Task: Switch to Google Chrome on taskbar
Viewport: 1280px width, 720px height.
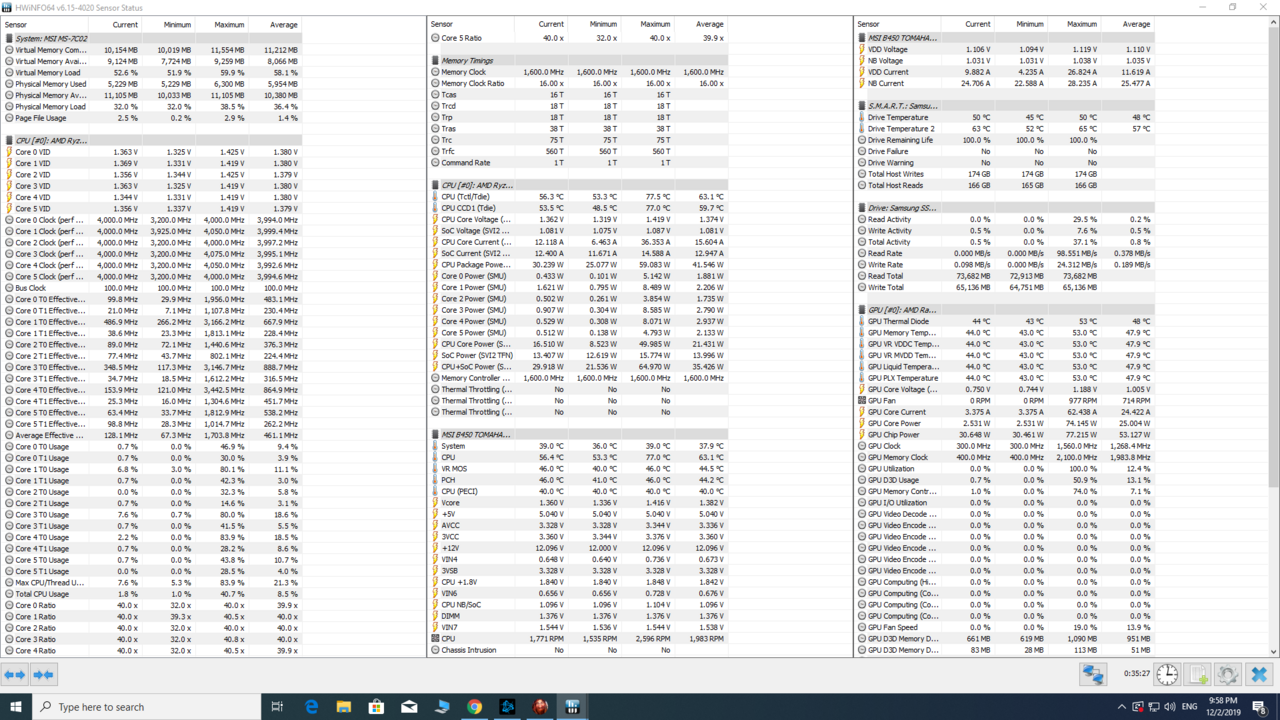Action: pyautogui.click(x=474, y=707)
